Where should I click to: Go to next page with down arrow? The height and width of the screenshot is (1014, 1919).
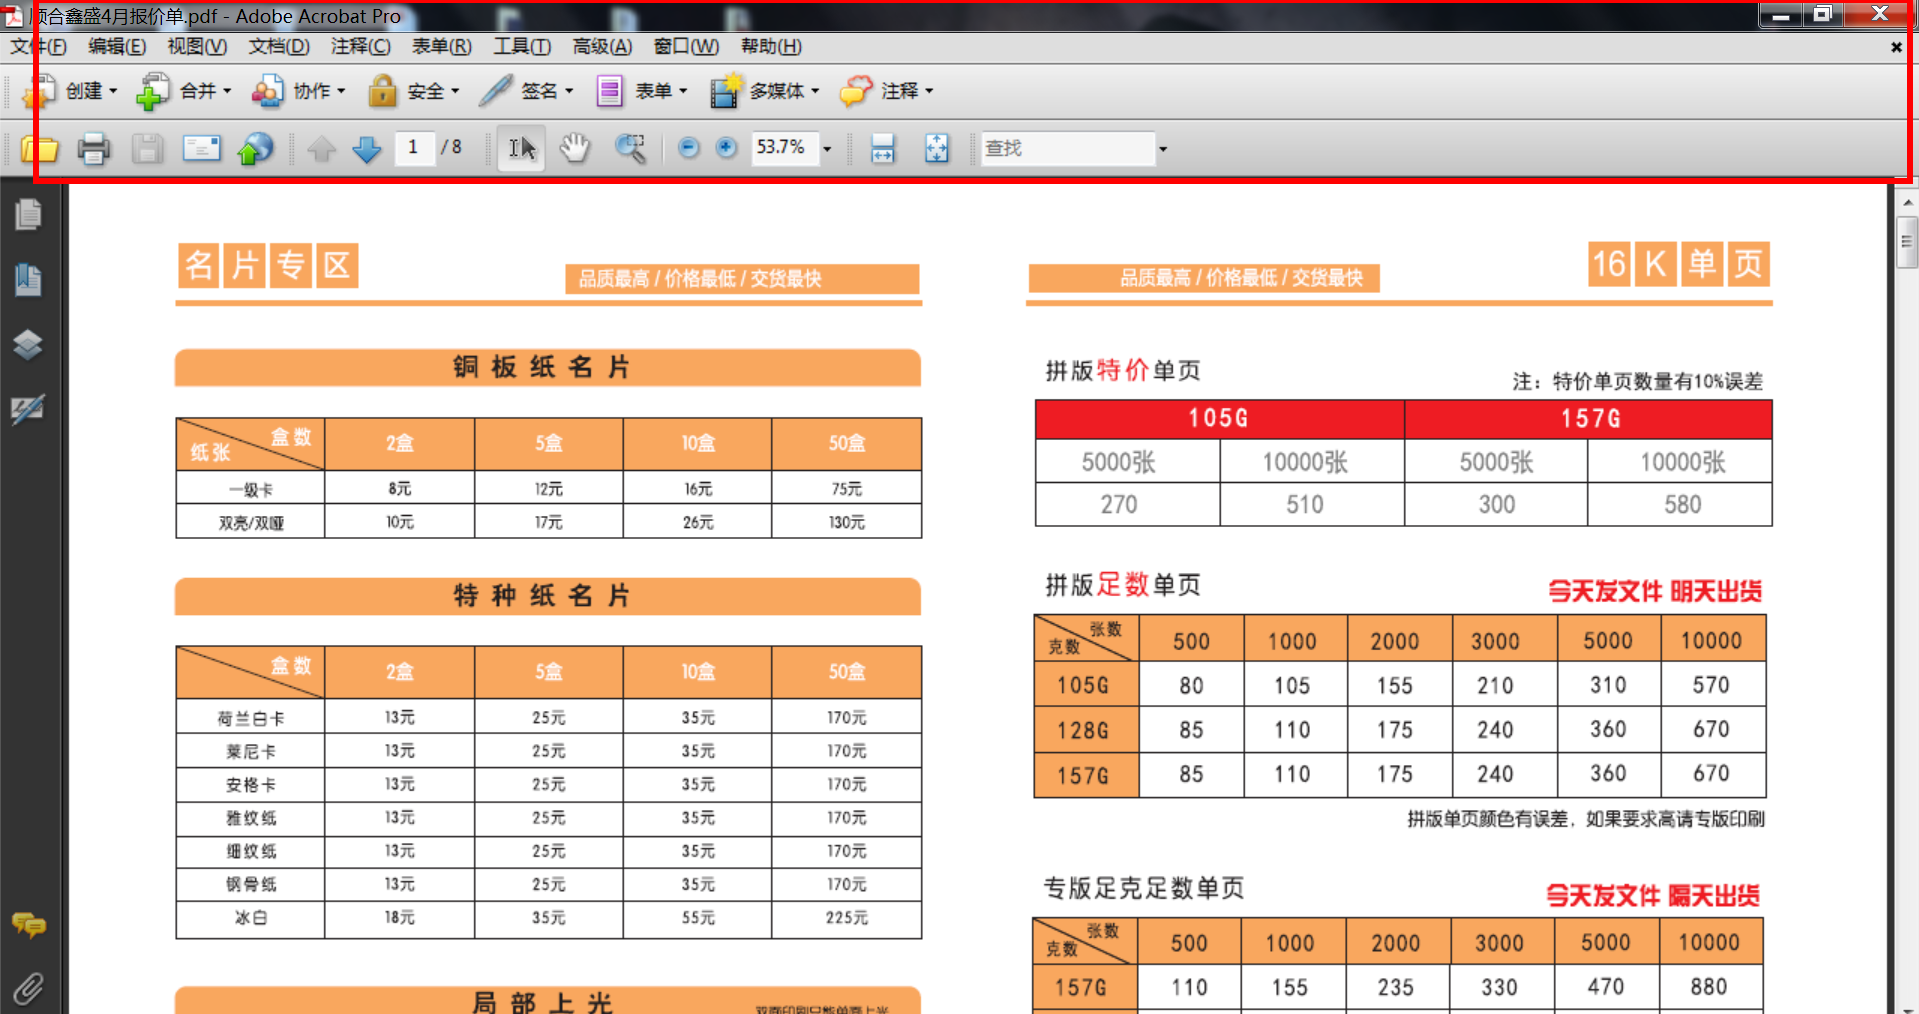pyautogui.click(x=367, y=149)
